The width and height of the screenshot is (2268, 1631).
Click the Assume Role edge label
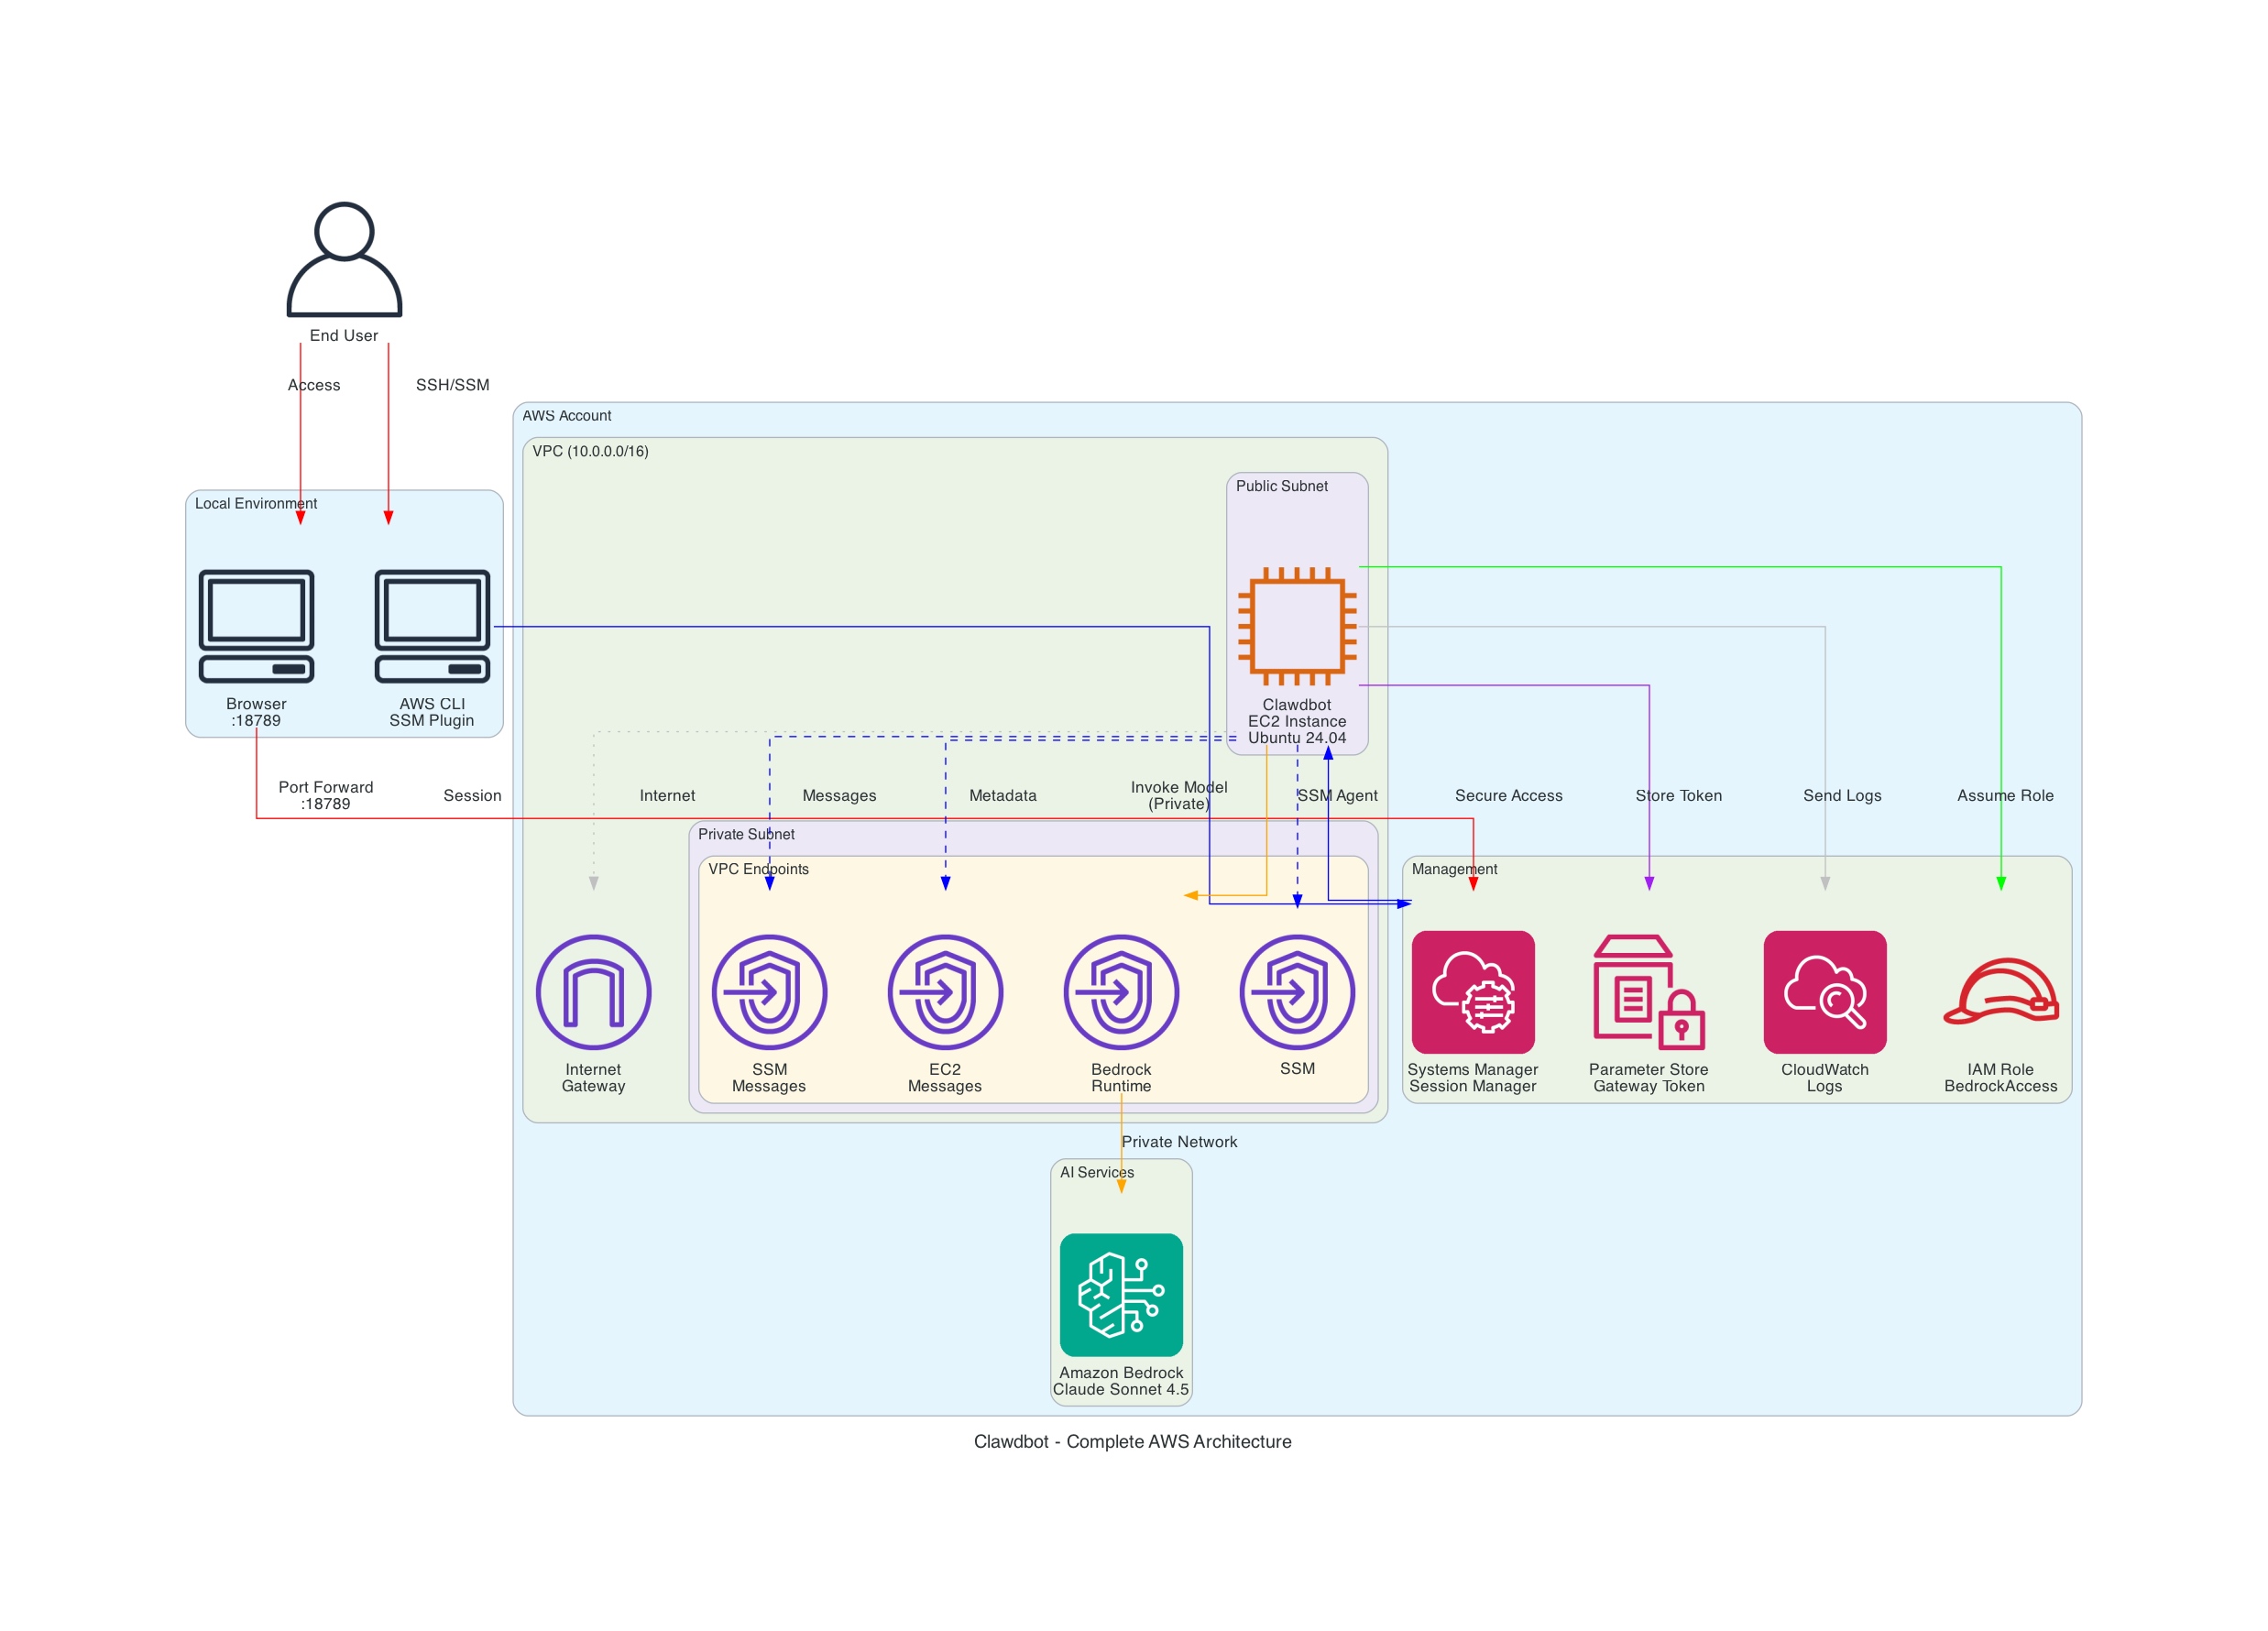[2005, 795]
